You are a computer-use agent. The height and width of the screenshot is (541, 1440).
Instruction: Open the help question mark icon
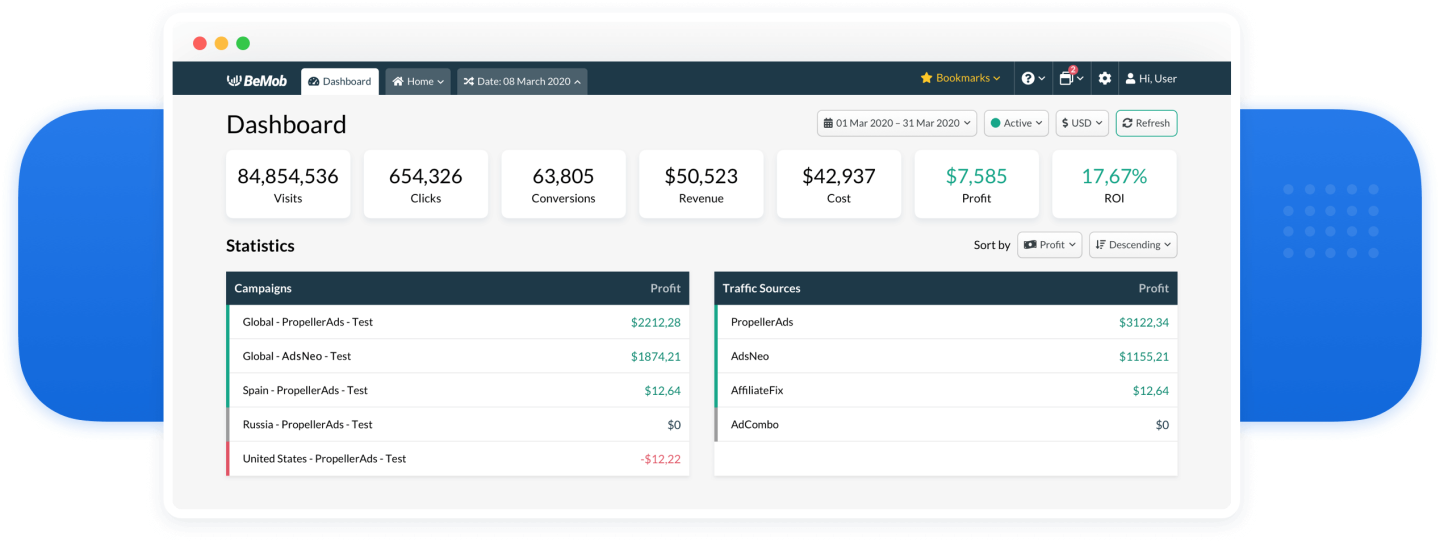coord(1028,79)
